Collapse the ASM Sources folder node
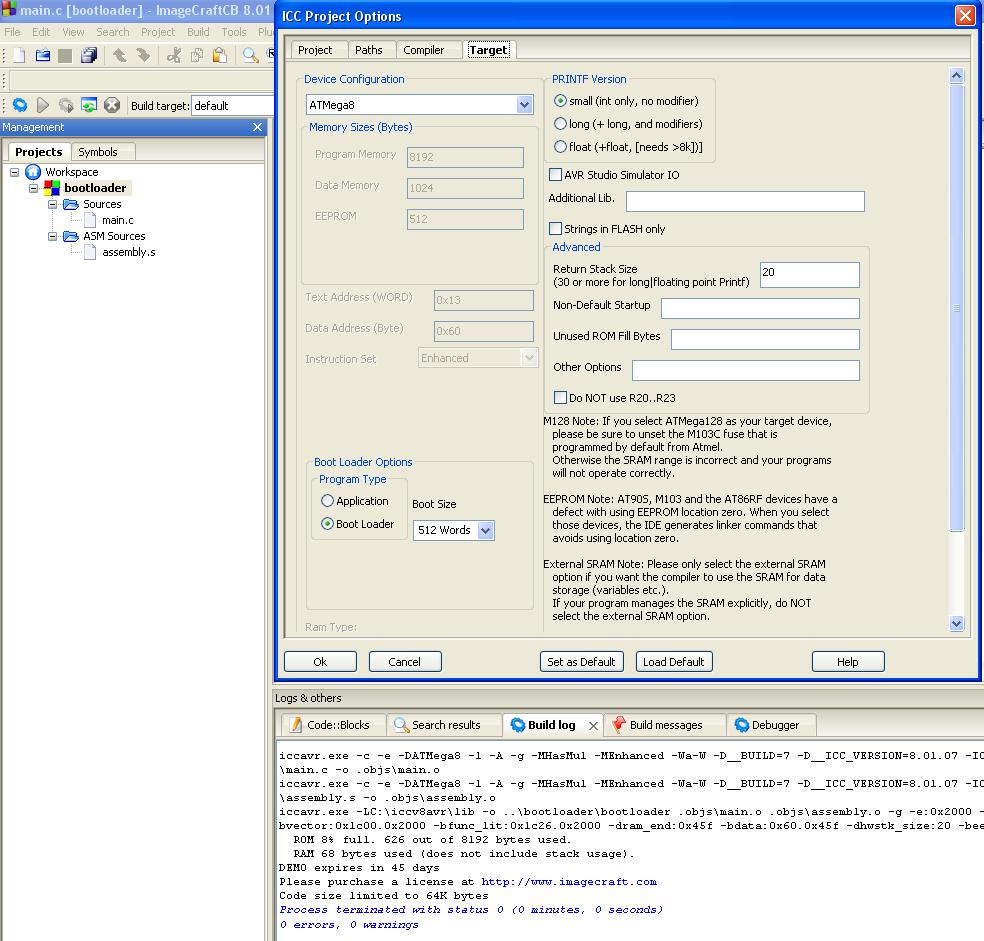Viewport: 984px width, 941px height. pos(53,236)
